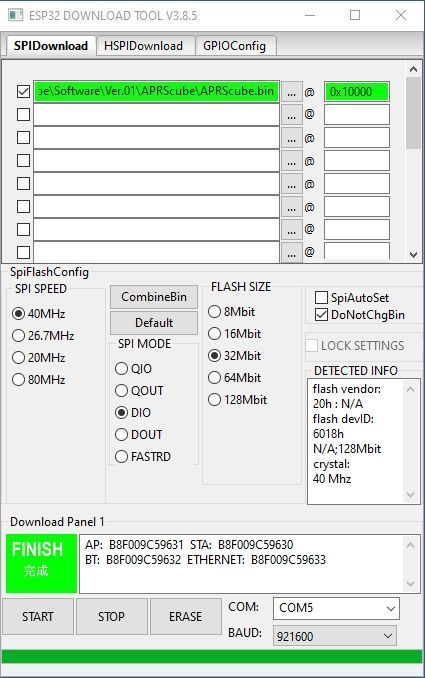This screenshot has height=678, width=425.
Task: Maximize the download tool window
Action: point(355,16)
